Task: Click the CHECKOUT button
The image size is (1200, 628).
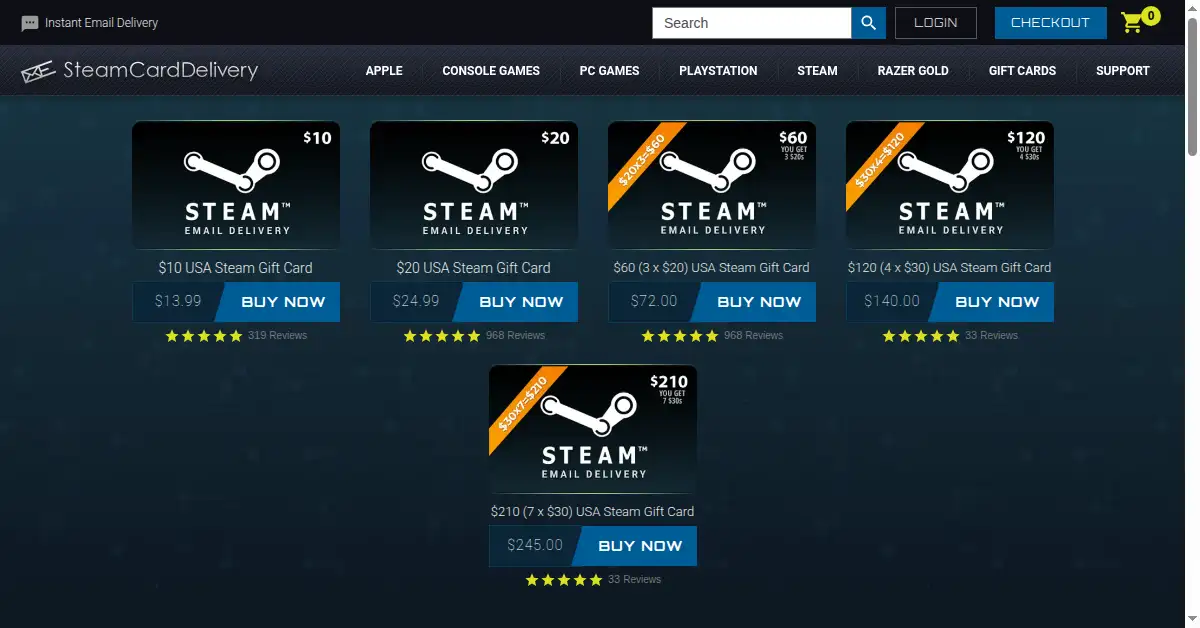Action: [x=1050, y=23]
